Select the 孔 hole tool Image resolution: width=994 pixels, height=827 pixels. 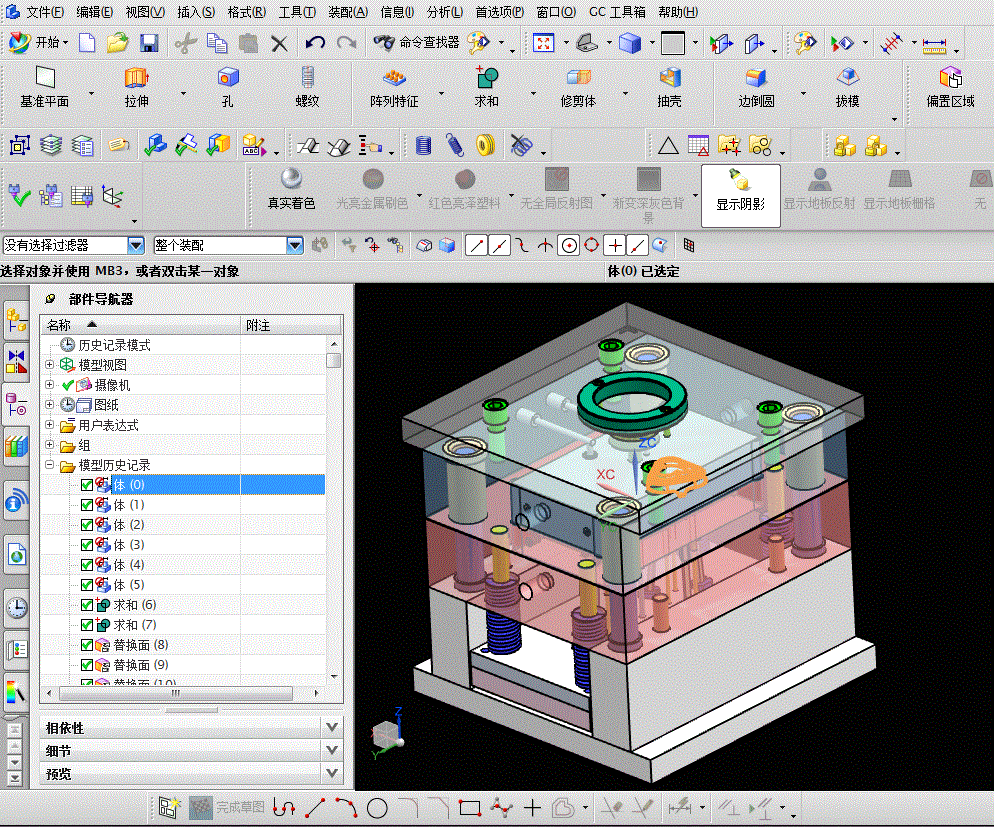pos(228,87)
